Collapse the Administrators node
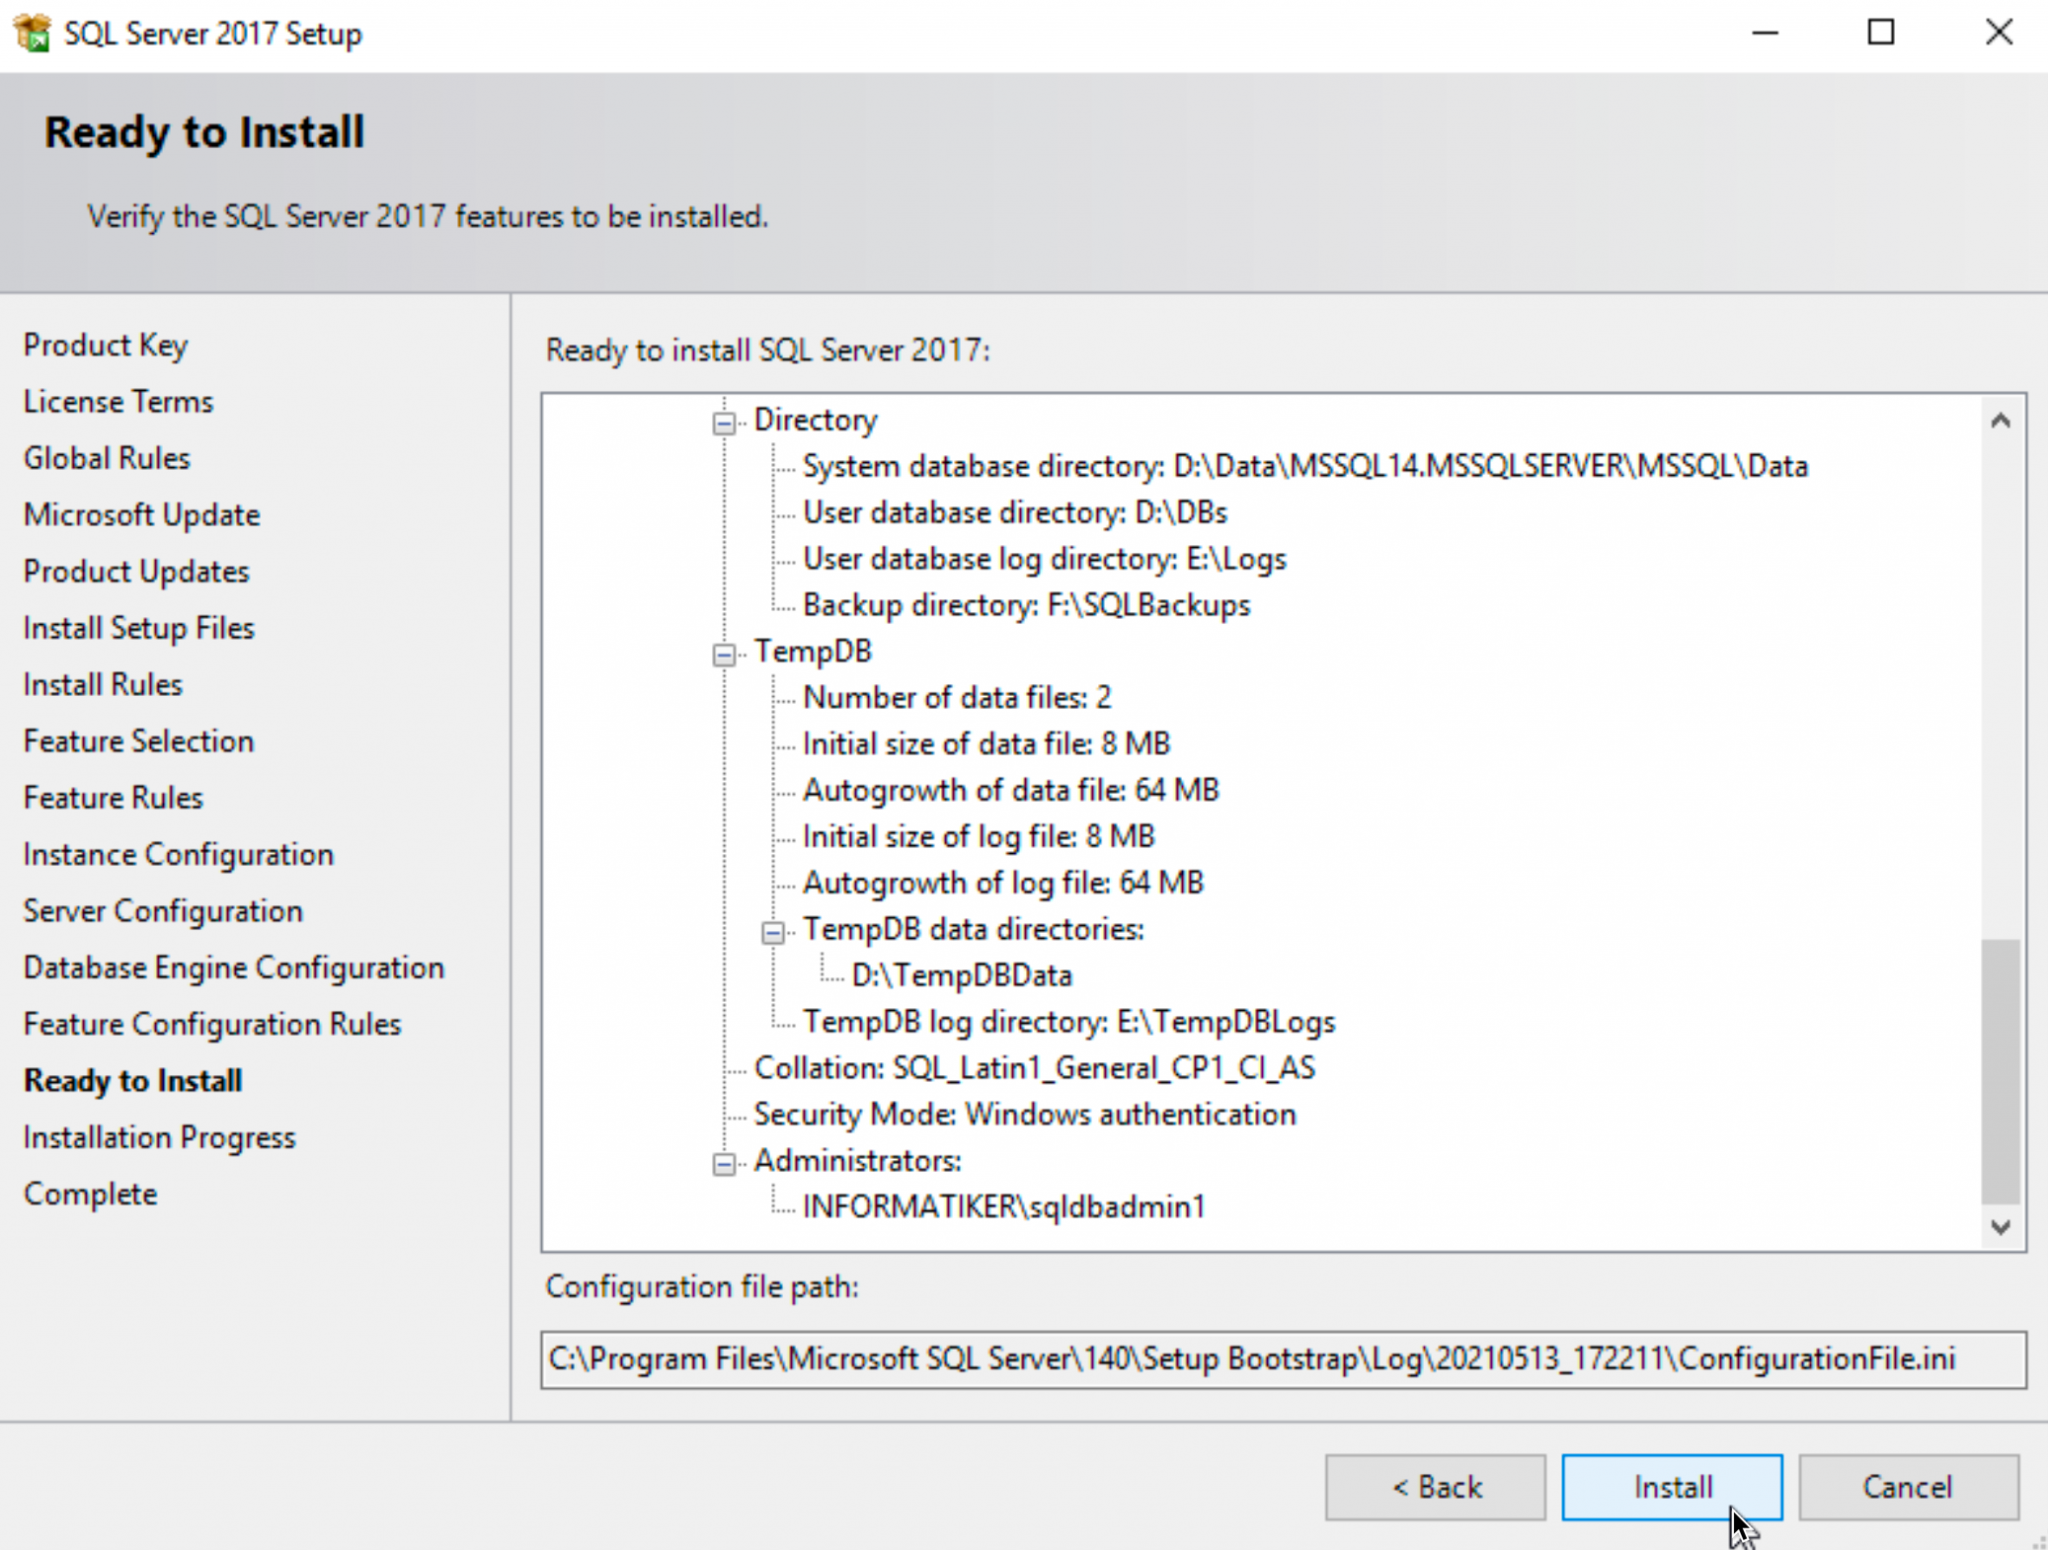This screenshot has width=2048, height=1550. tap(722, 1164)
